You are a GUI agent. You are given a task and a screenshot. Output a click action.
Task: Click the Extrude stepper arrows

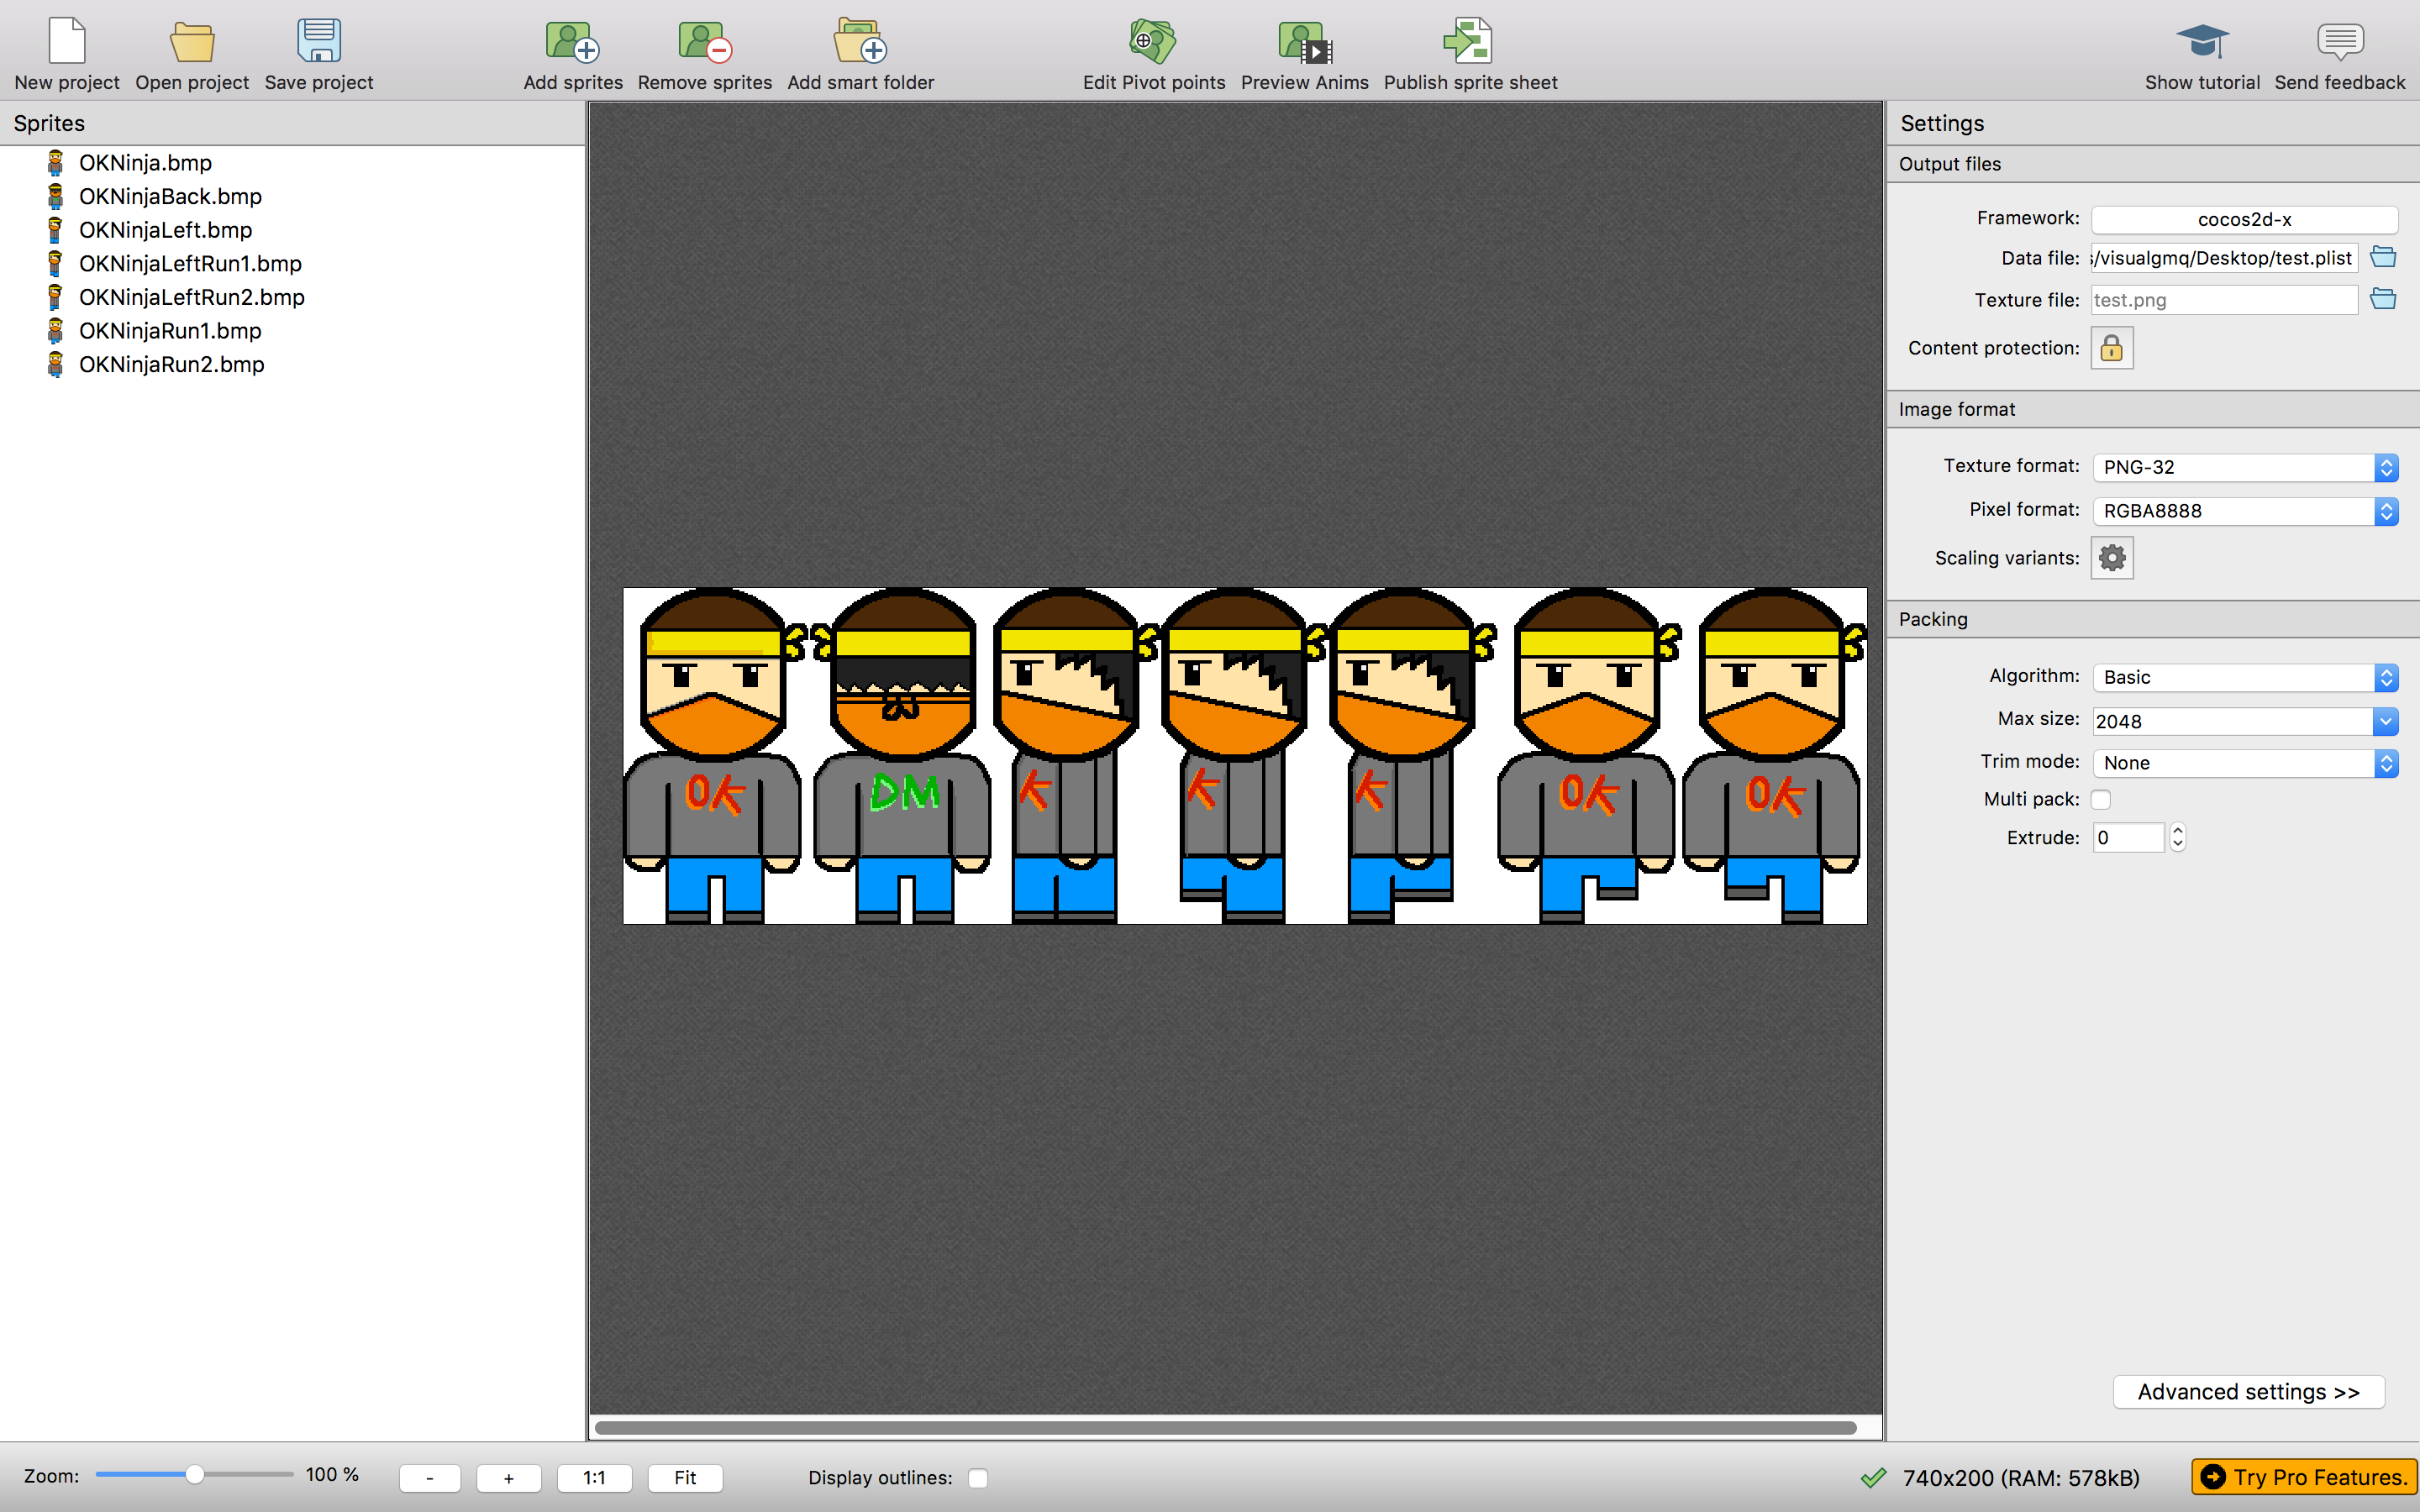[x=2177, y=837]
